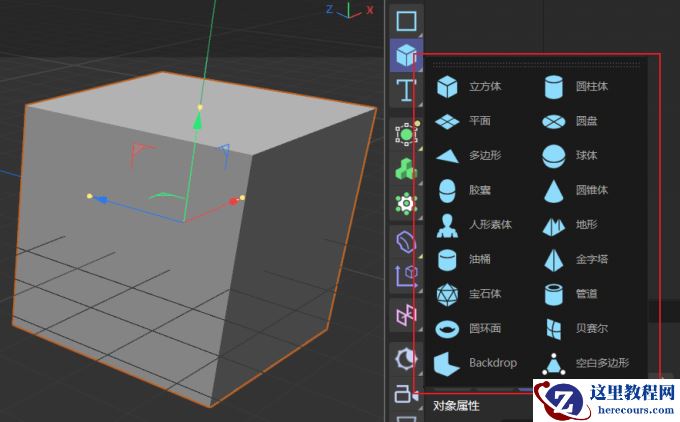Click the purple axis with cube icon

(x=406, y=276)
